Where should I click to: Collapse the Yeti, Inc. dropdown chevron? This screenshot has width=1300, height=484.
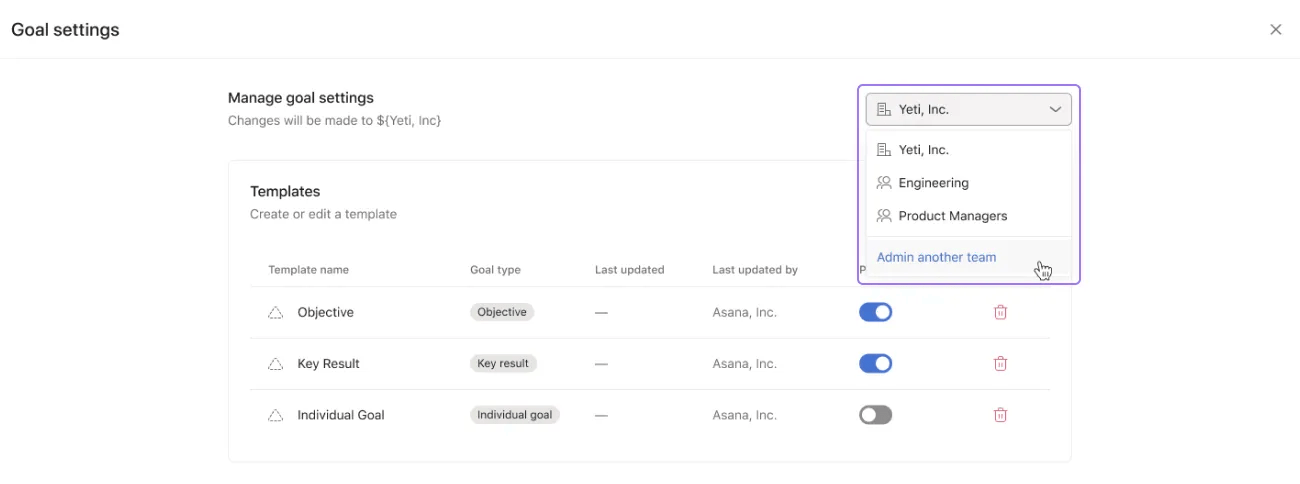[1055, 110]
